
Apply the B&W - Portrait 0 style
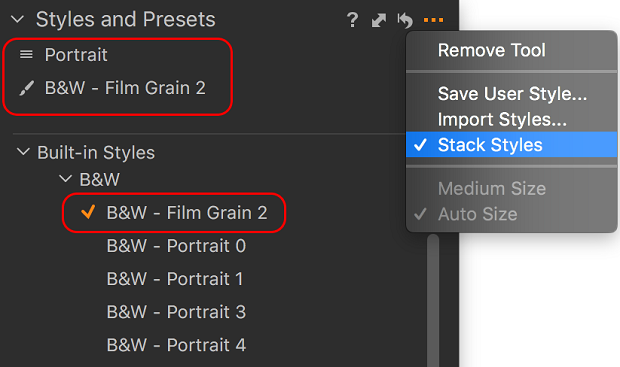tap(176, 246)
